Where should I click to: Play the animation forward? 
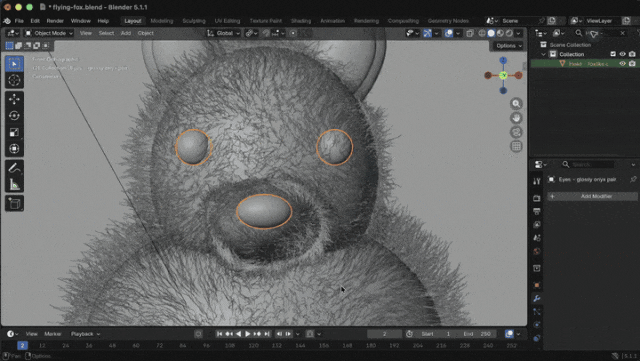[248, 334]
